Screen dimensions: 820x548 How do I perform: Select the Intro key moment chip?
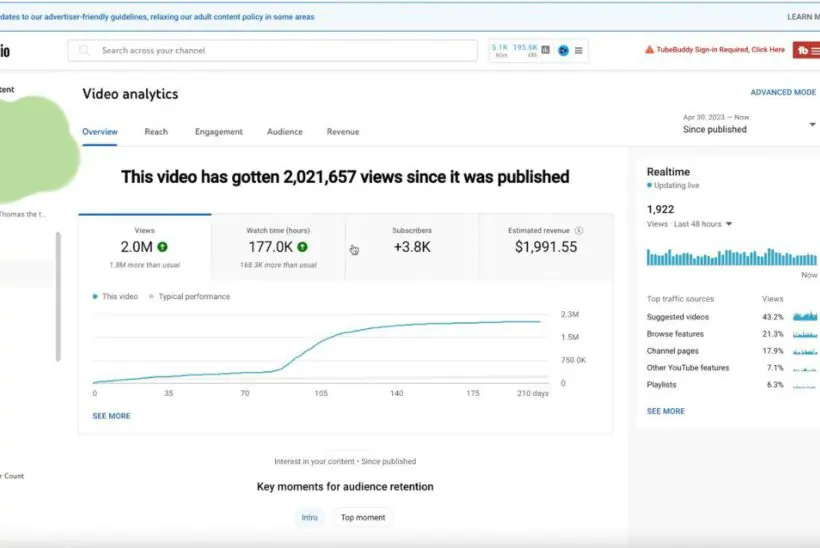pos(310,517)
